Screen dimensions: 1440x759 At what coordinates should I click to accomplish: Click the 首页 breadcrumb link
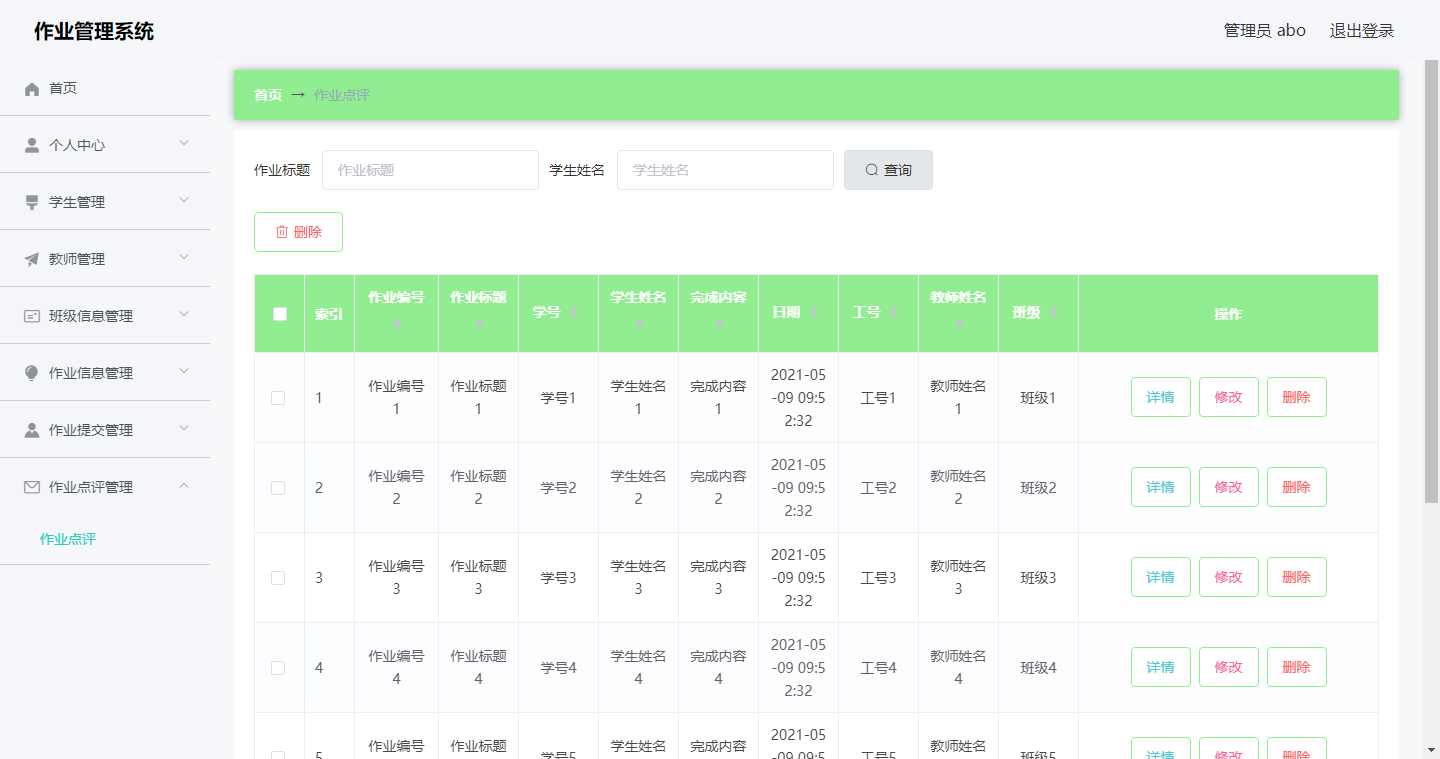(268, 95)
